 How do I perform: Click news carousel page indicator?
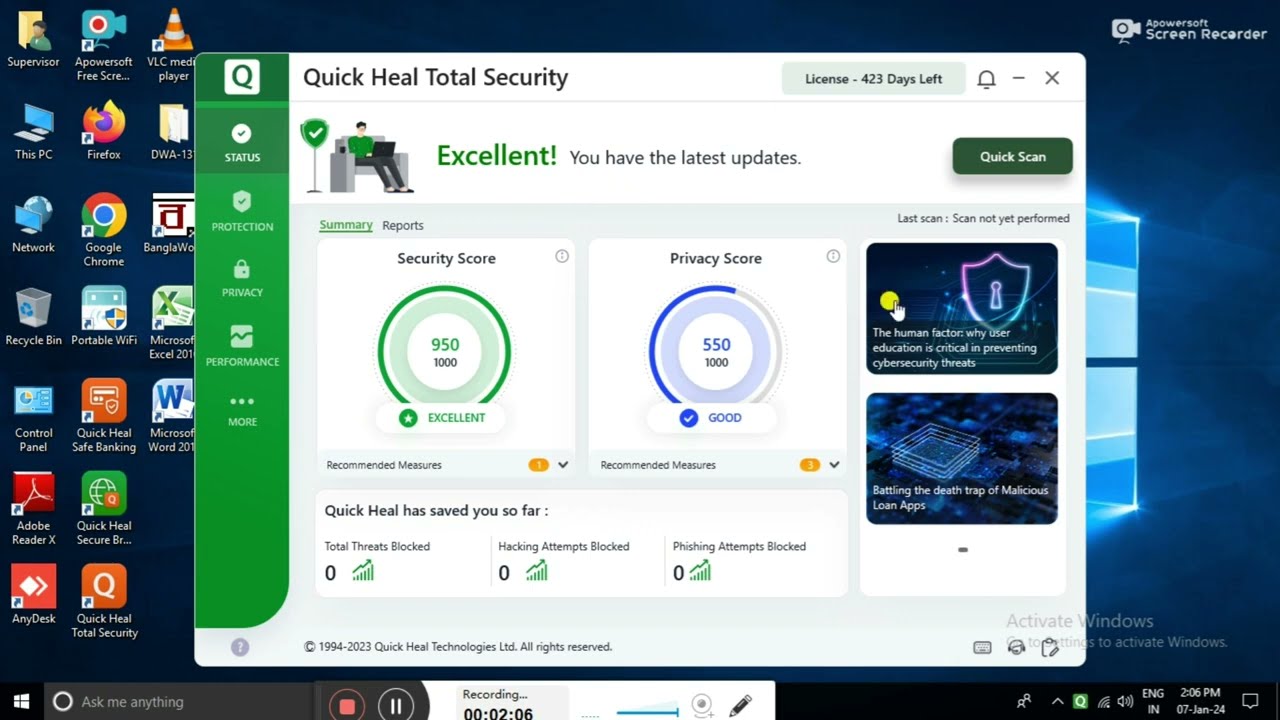tap(963, 549)
